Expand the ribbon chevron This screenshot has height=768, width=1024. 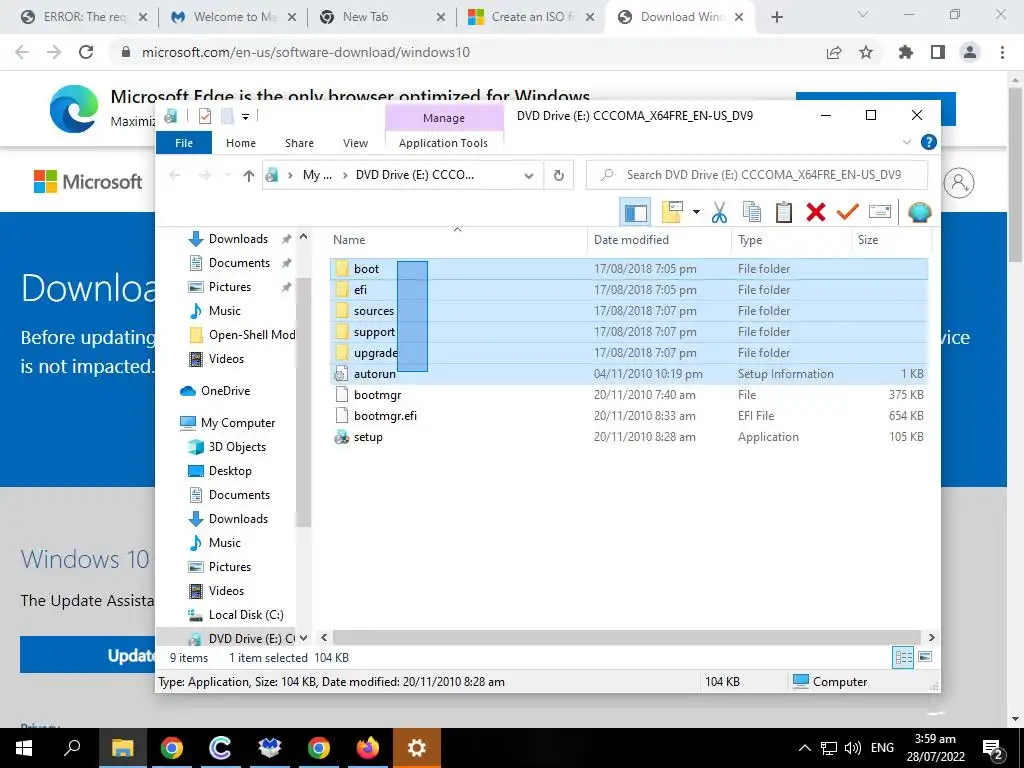906,142
